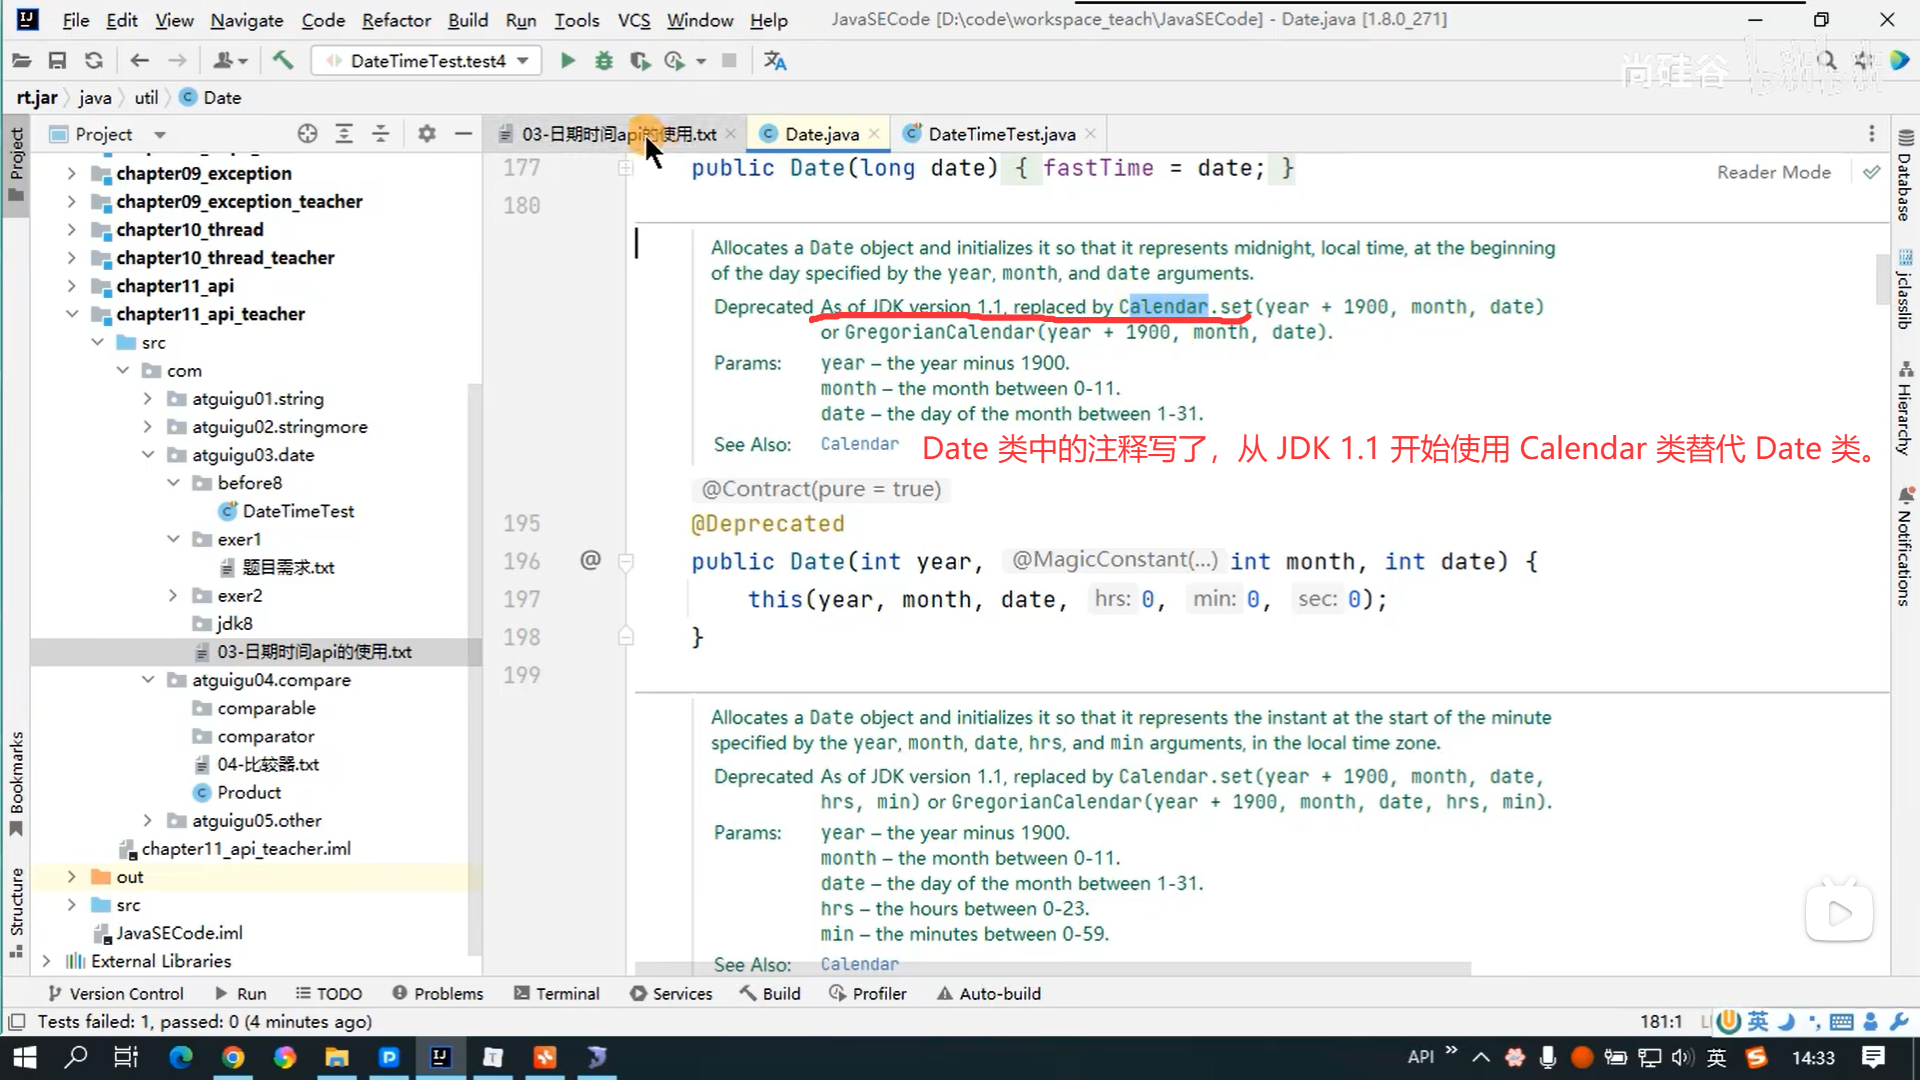Click the Calendar See Also link
Screen dimensions: 1920x1080
[x=859, y=444]
